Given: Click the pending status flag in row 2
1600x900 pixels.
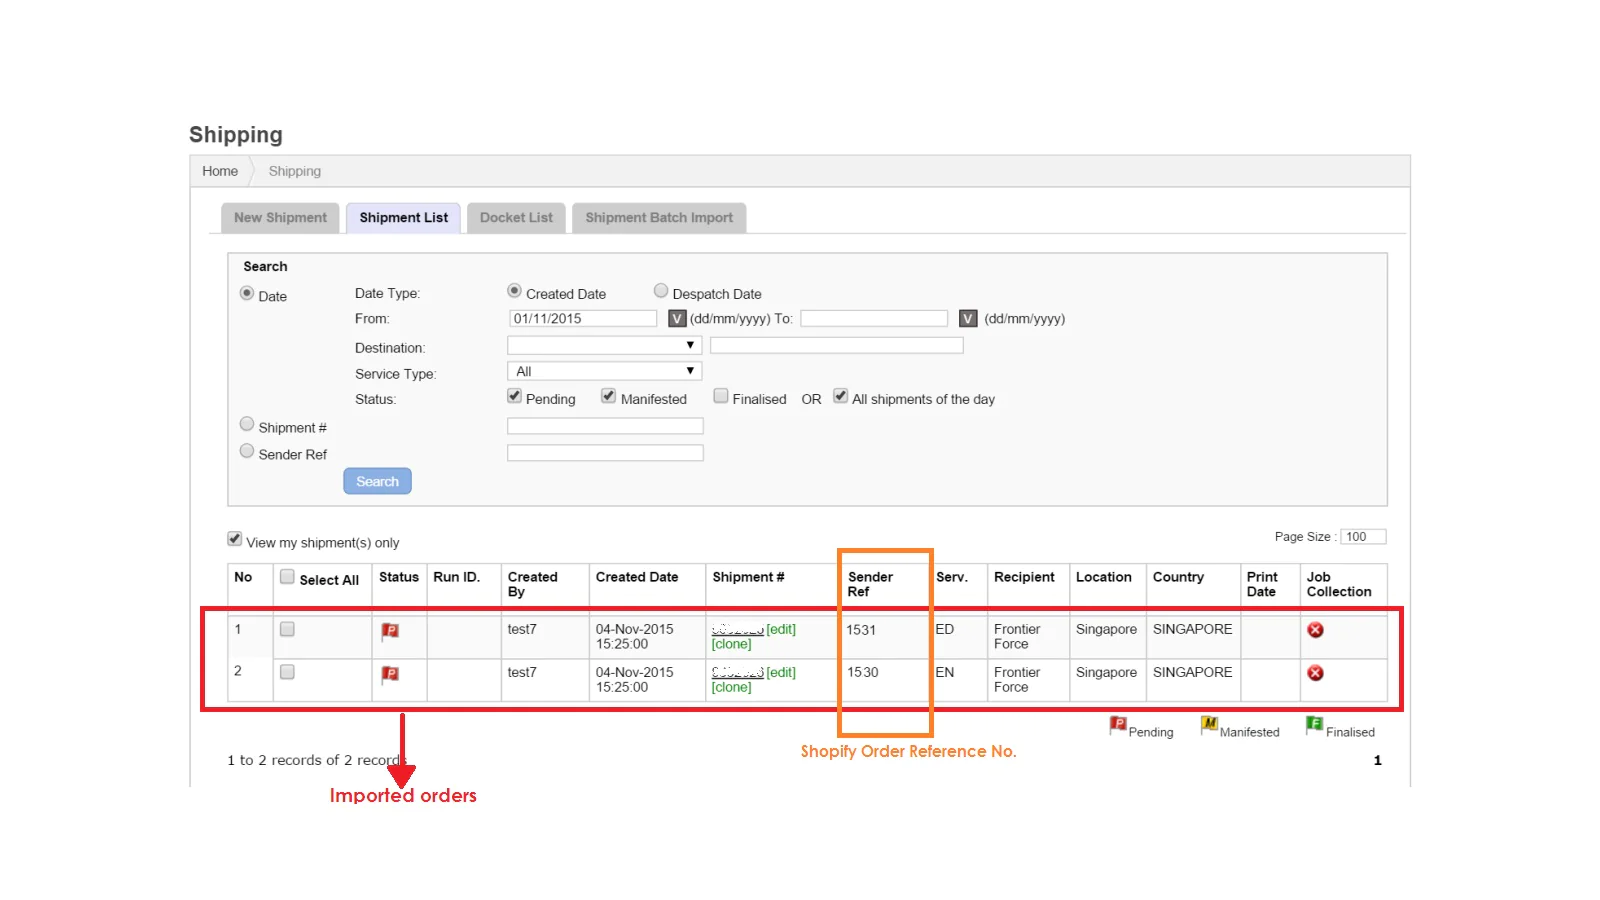Looking at the screenshot, I should pyautogui.click(x=390, y=674).
